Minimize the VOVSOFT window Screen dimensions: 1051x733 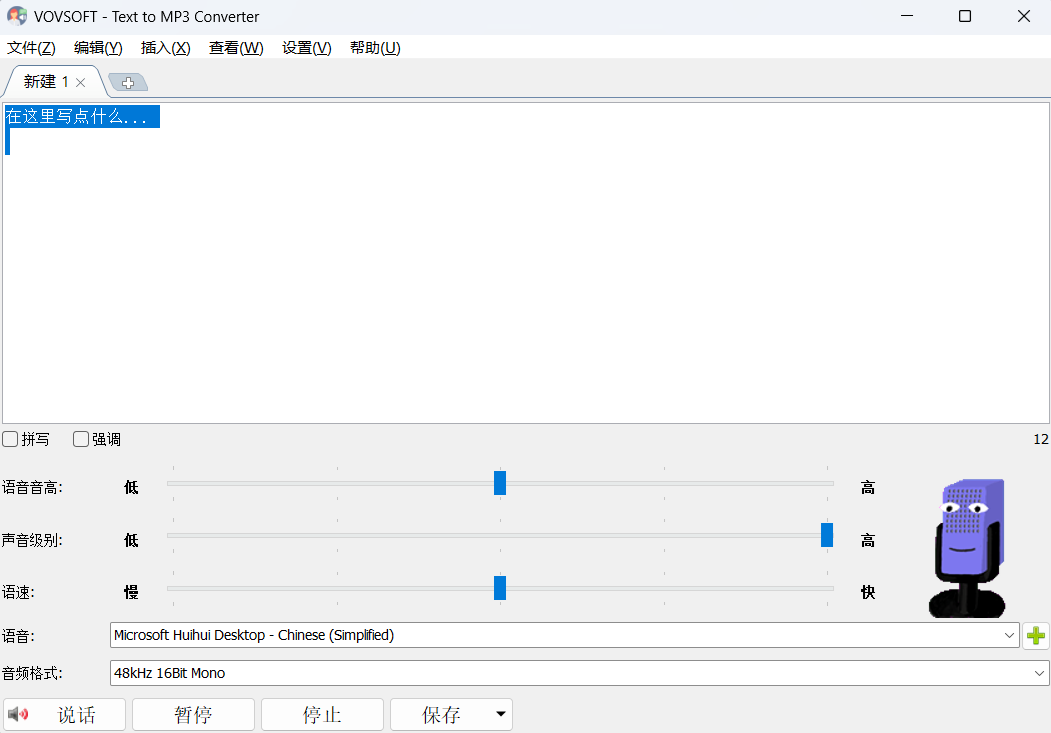907,16
